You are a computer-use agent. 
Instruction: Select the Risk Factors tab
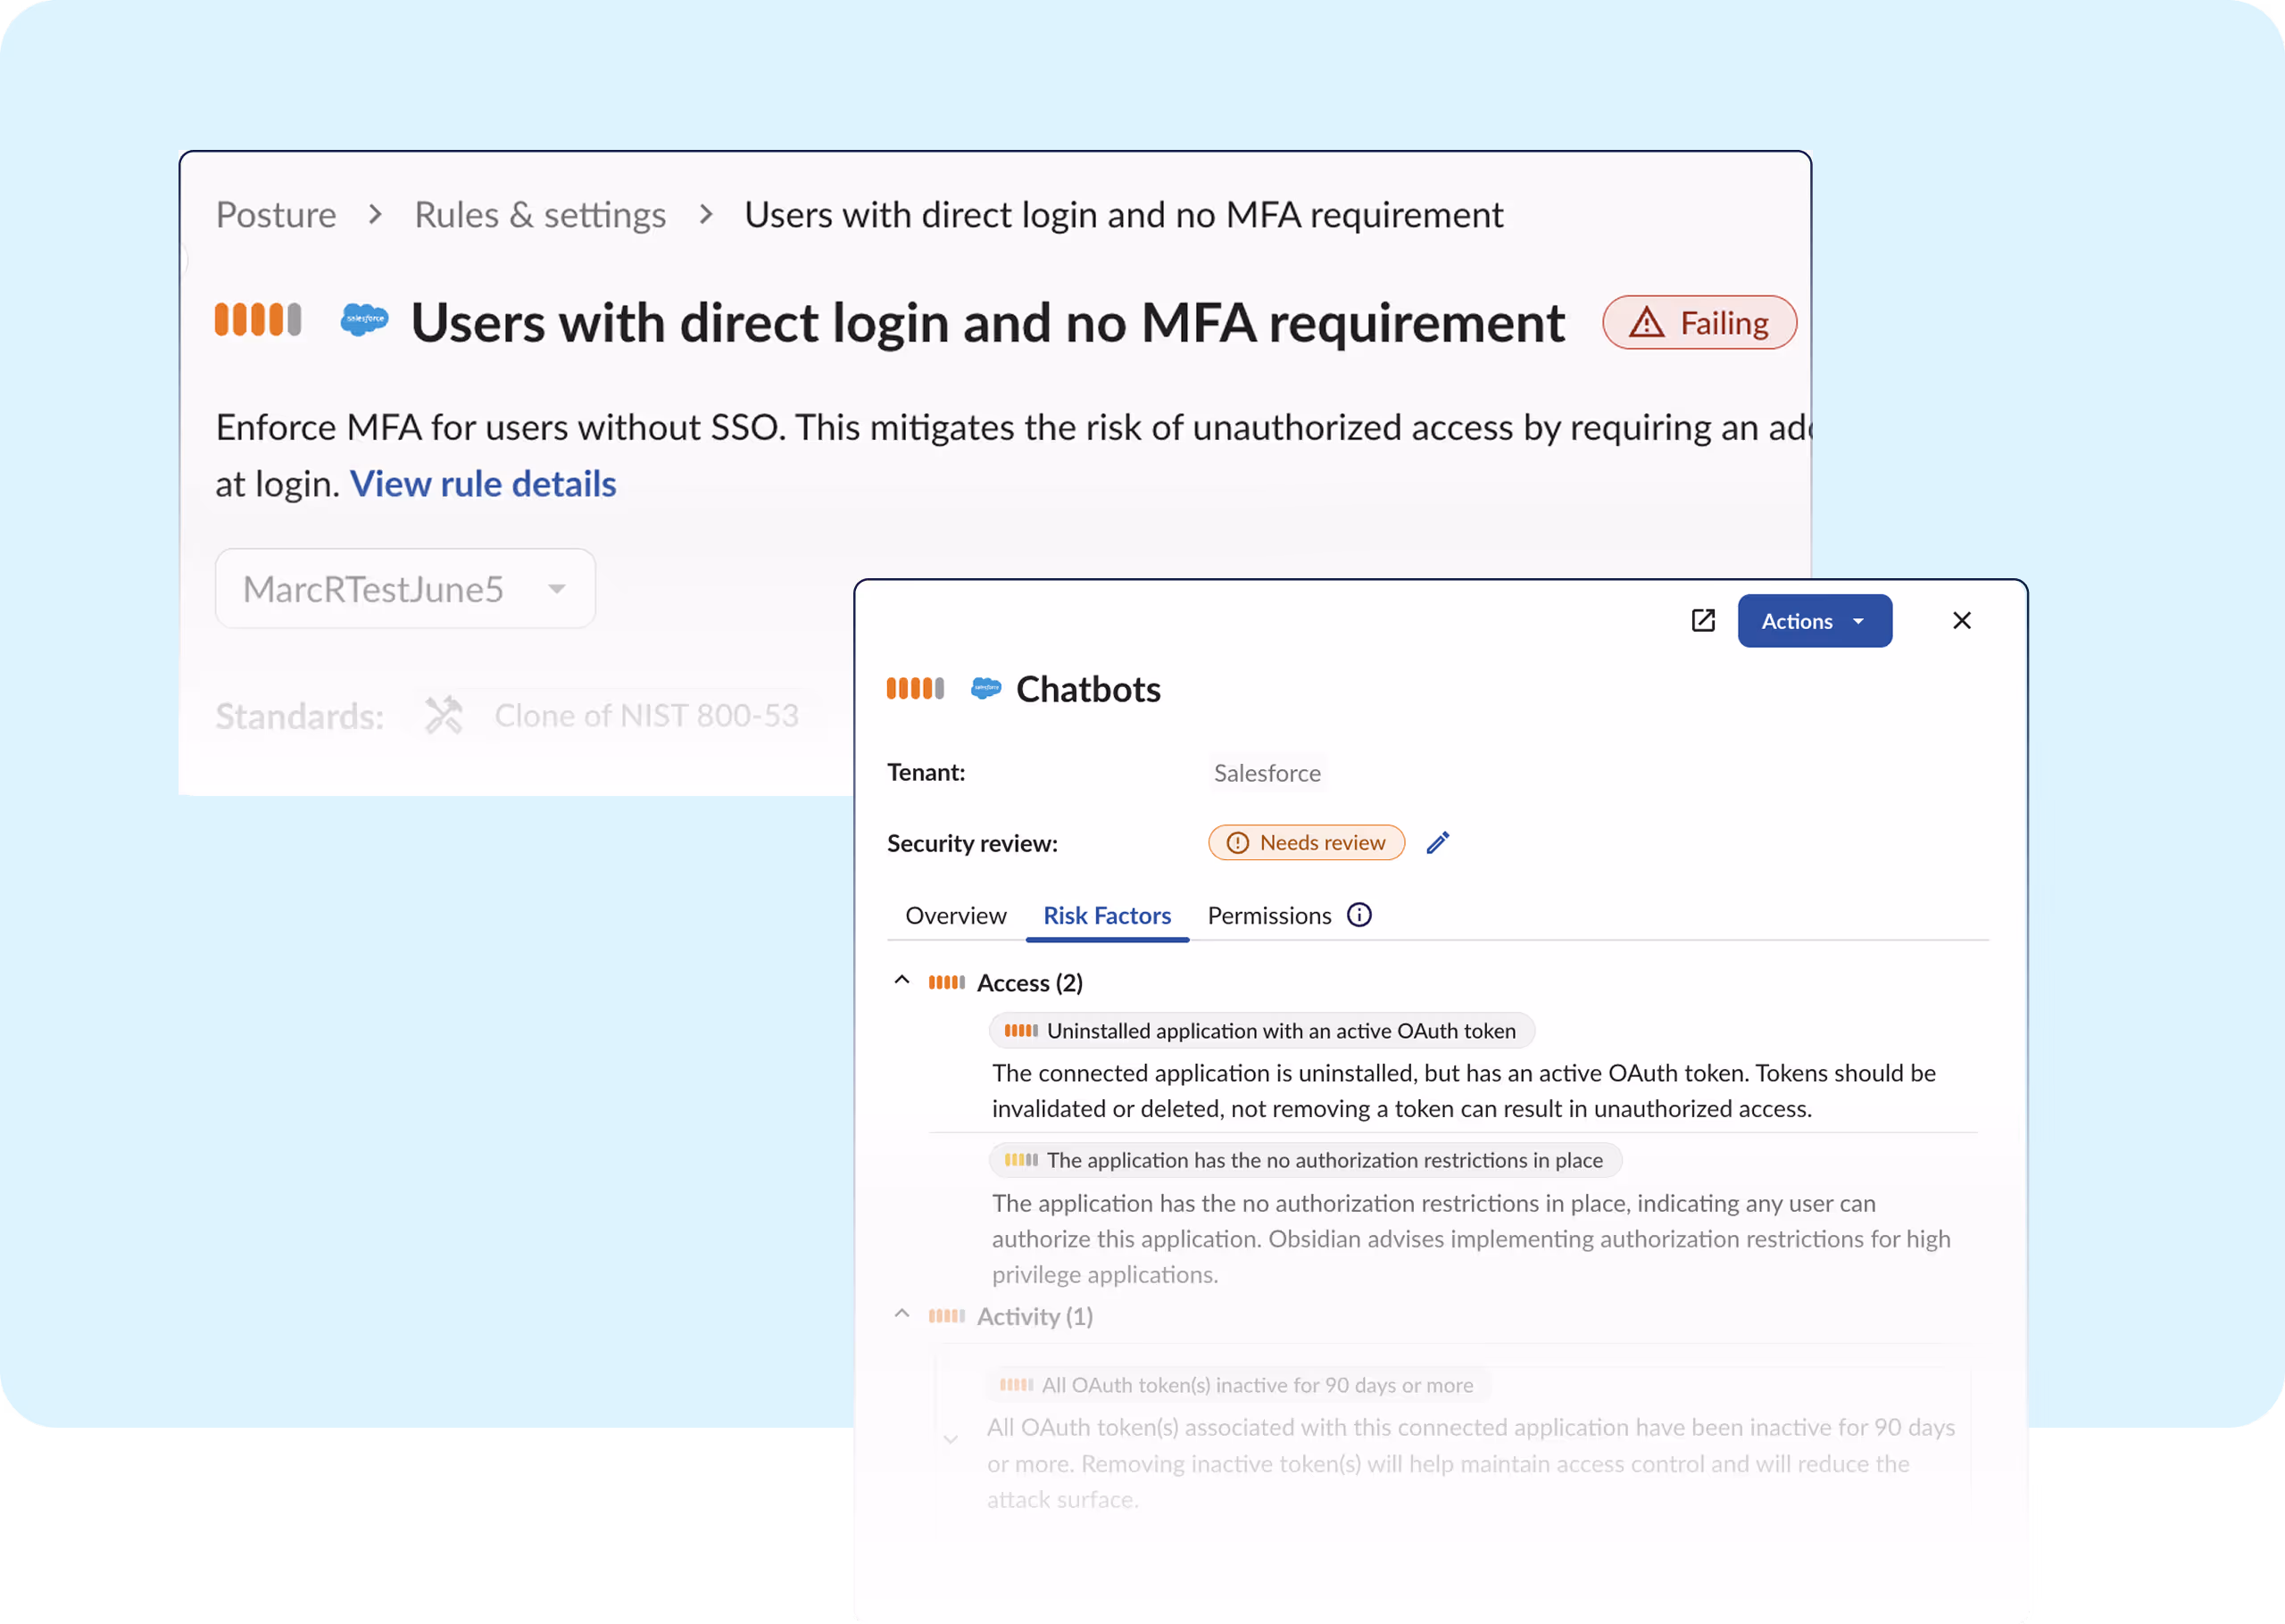pyautogui.click(x=1106, y=915)
